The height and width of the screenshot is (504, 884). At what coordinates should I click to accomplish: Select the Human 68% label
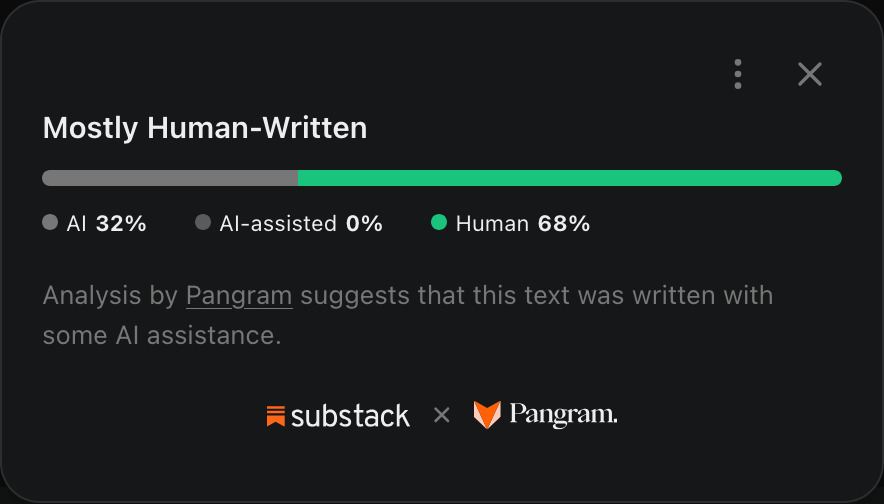523,224
